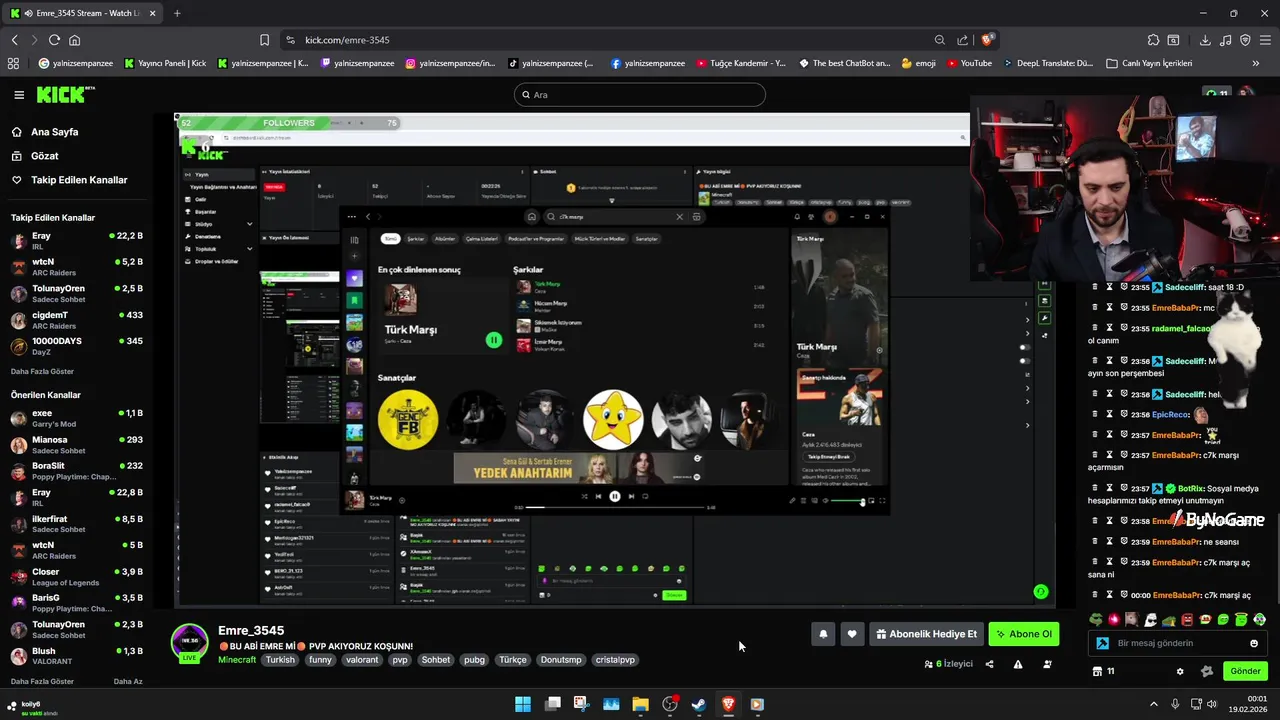Screen dimensions: 1280x720
Task: Open exee channel in recommended list
Action: pyautogui.click(x=77, y=418)
